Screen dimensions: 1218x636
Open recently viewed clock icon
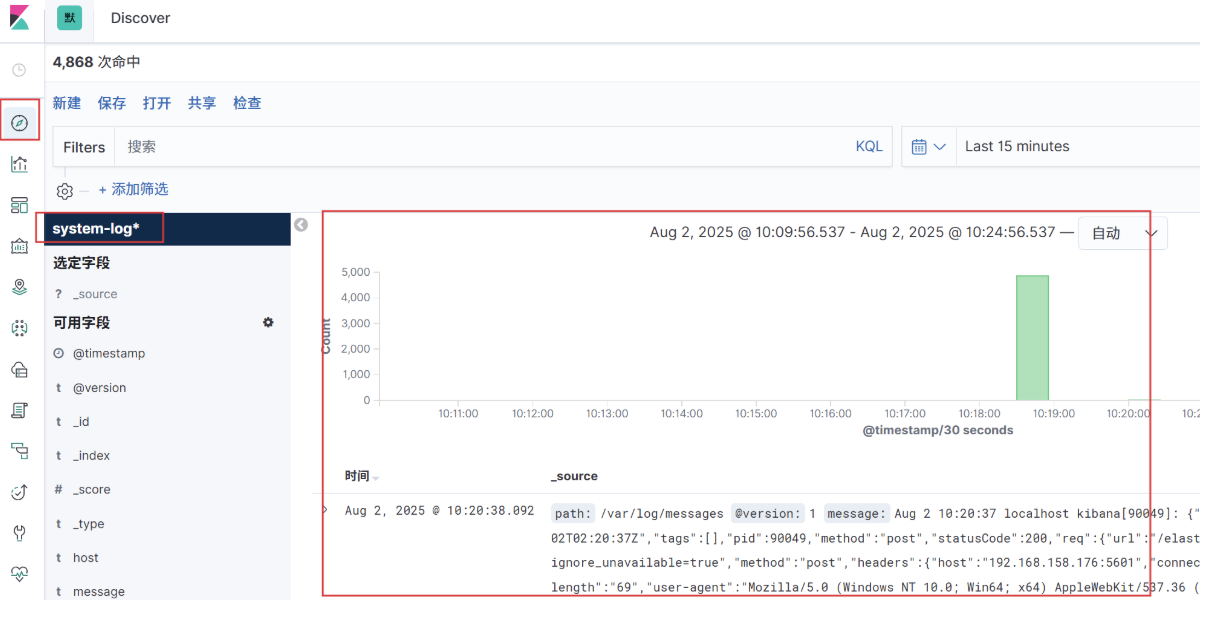point(19,70)
